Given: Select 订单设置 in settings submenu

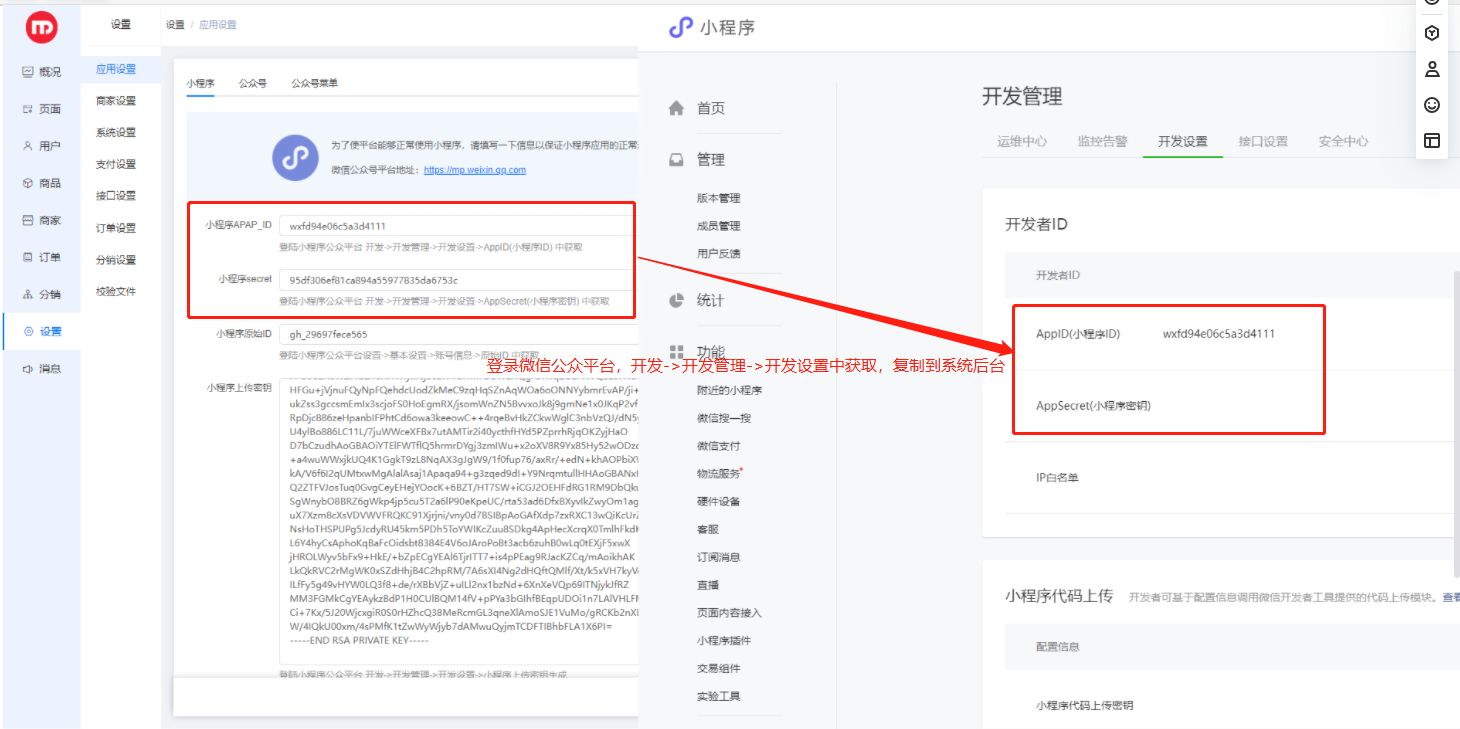Looking at the screenshot, I should [x=116, y=228].
